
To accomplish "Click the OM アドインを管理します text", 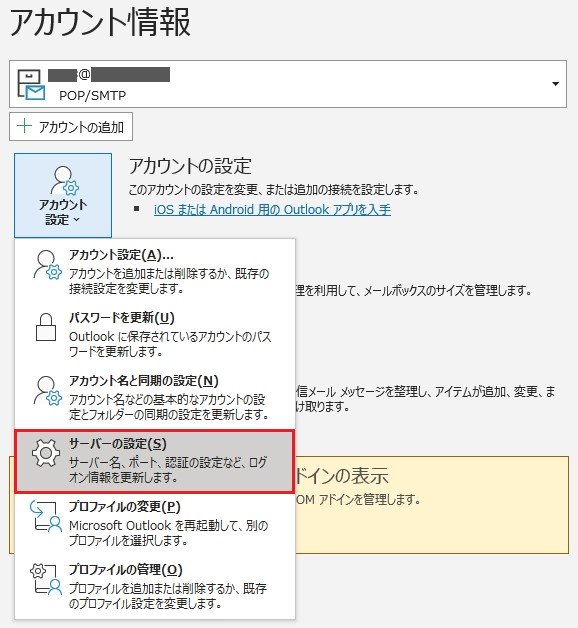I will [358, 499].
